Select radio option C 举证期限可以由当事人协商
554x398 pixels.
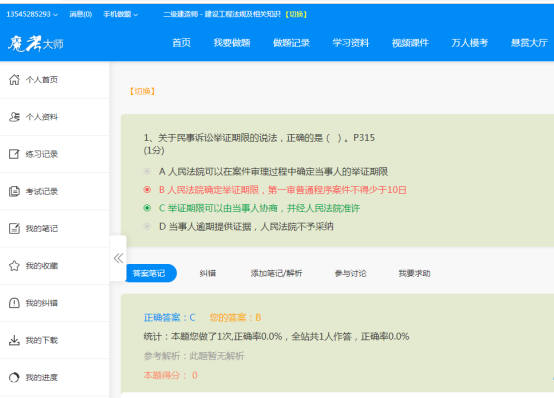(x=147, y=208)
